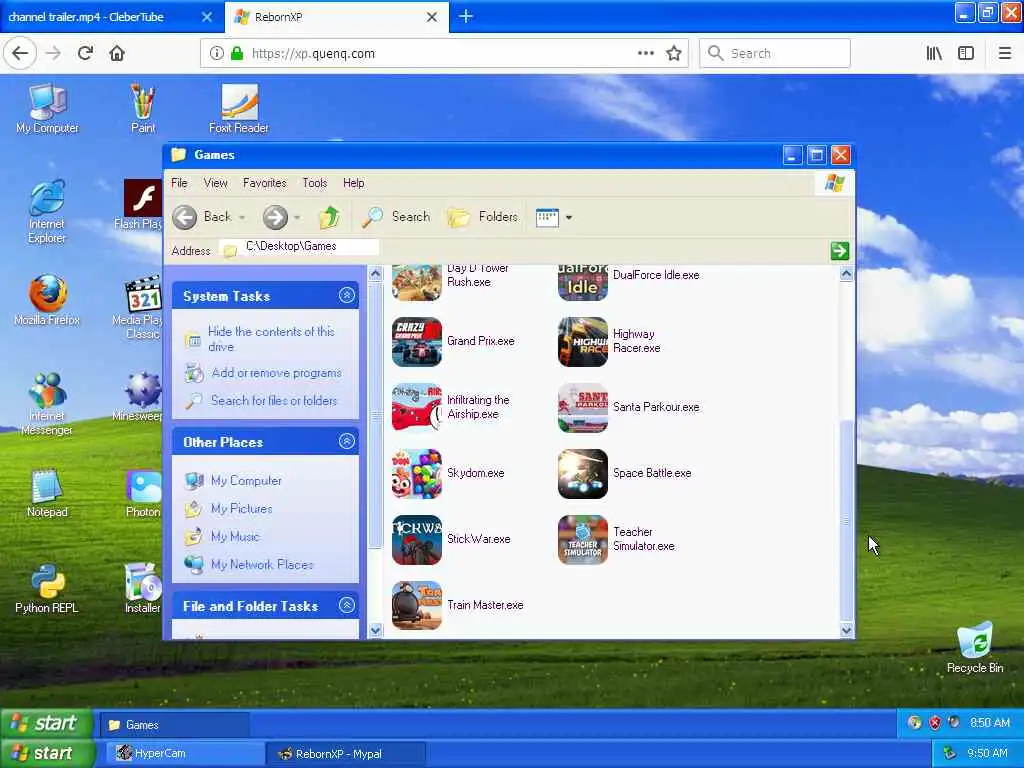Open a new browser tab
This screenshot has width=1024, height=768.
point(466,17)
